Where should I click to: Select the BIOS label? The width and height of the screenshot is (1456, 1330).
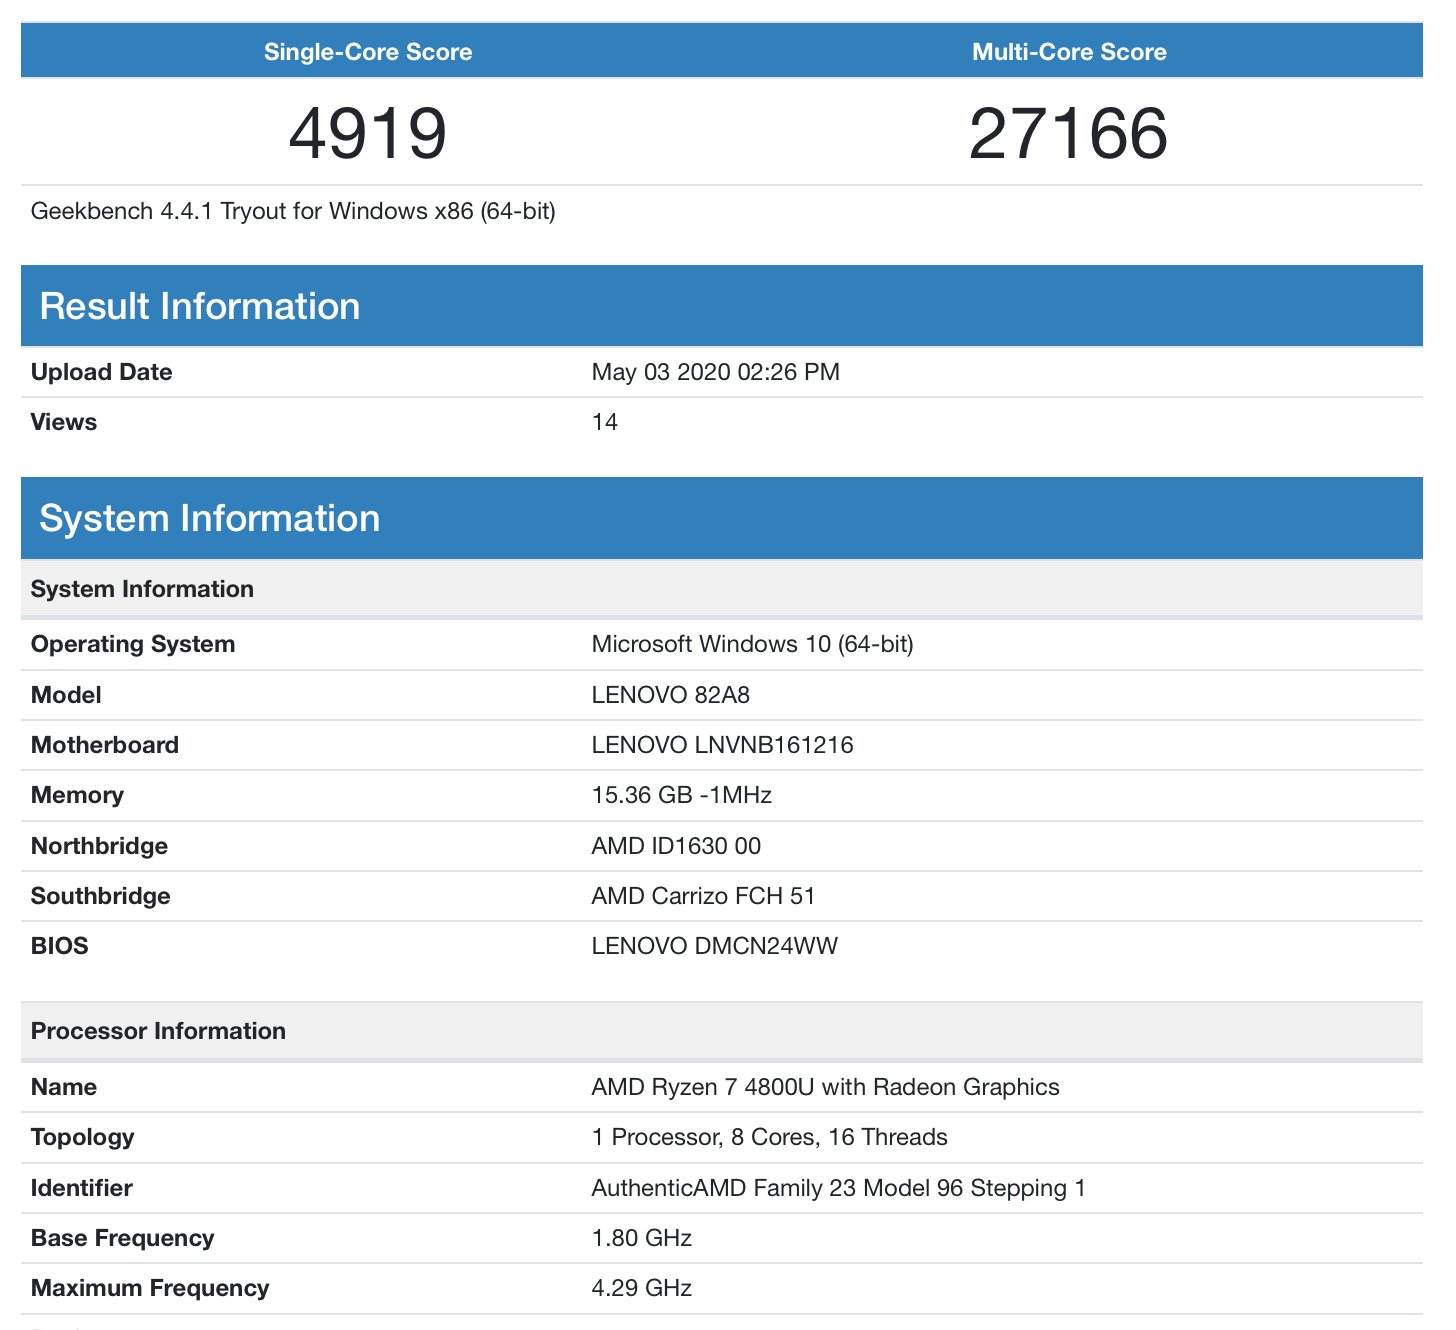coord(59,946)
